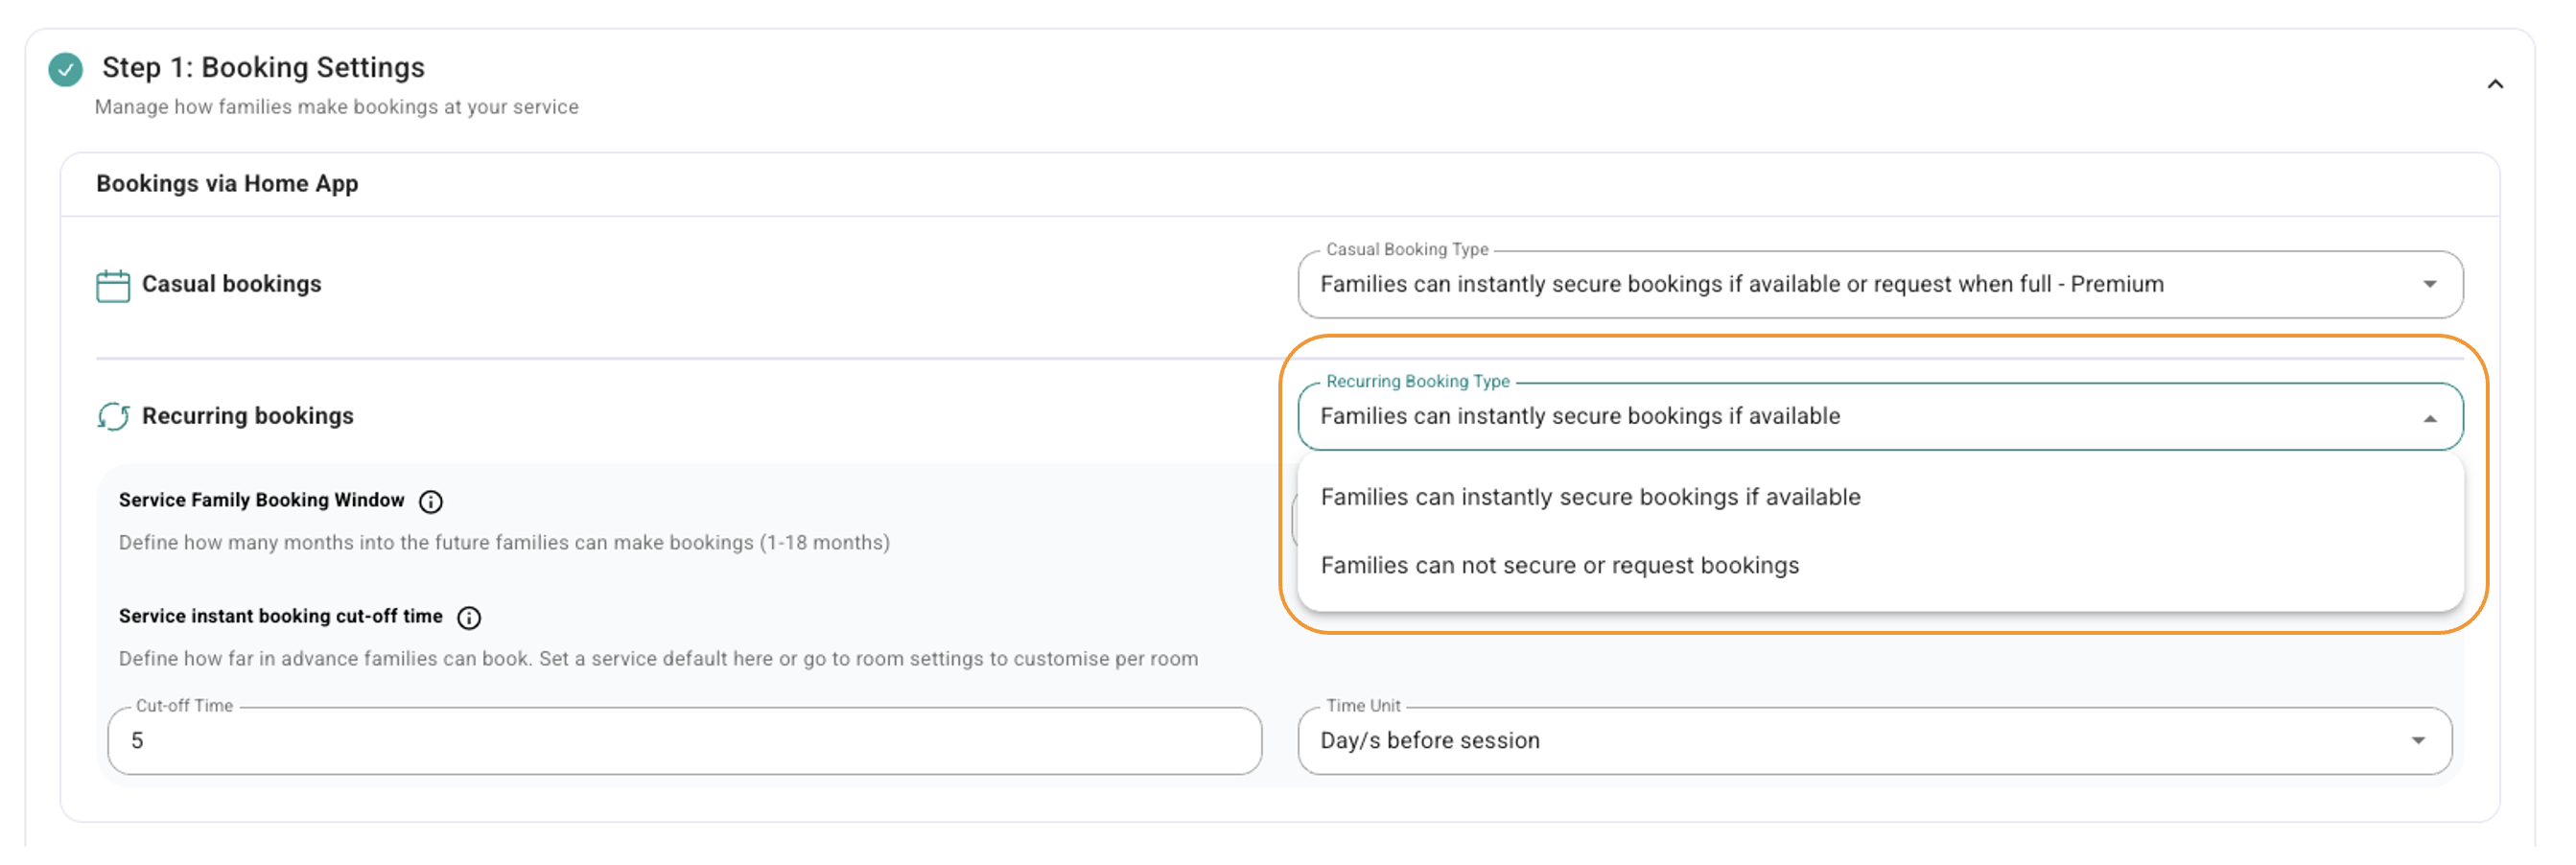
Task: Click 'Service instant booking cut-off time' label text
Action: click(280, 617)
